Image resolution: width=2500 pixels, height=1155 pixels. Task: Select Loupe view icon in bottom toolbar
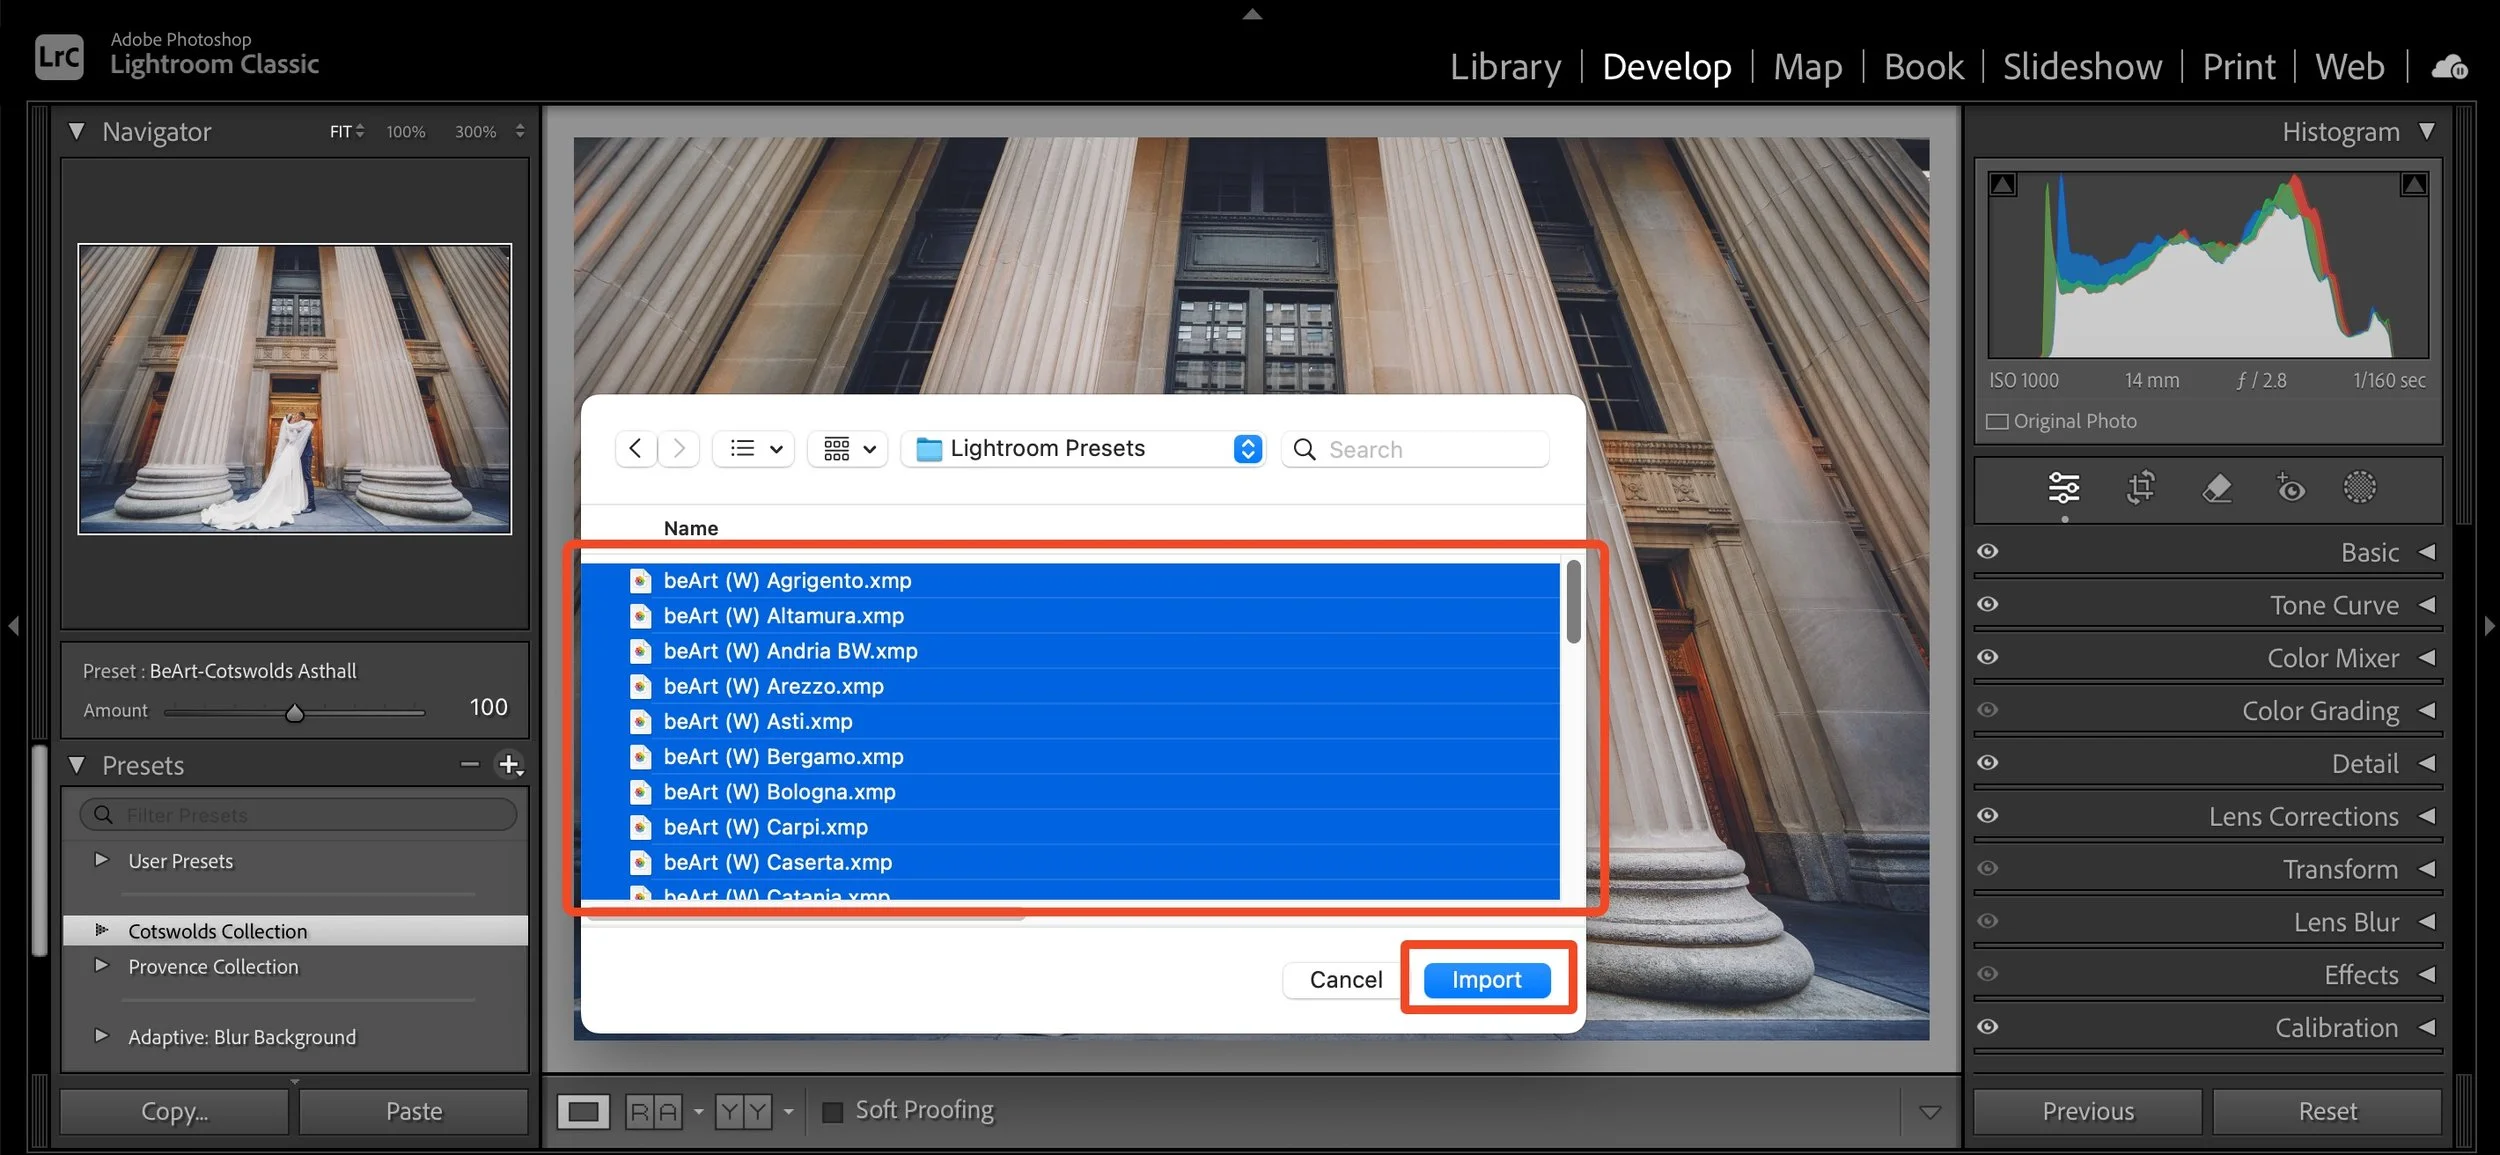tap(583, 1111)
